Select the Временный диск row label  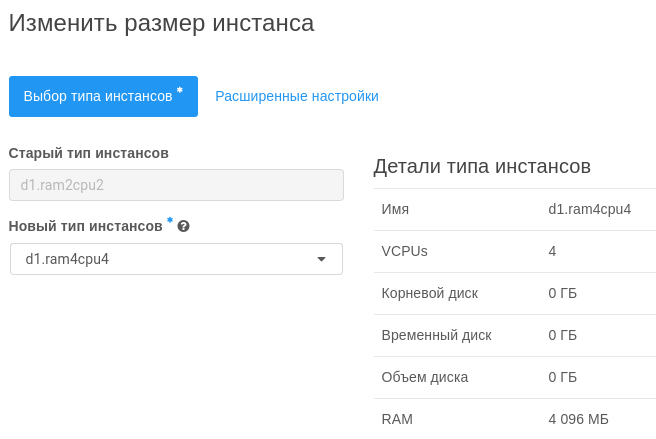coord(436,335)
